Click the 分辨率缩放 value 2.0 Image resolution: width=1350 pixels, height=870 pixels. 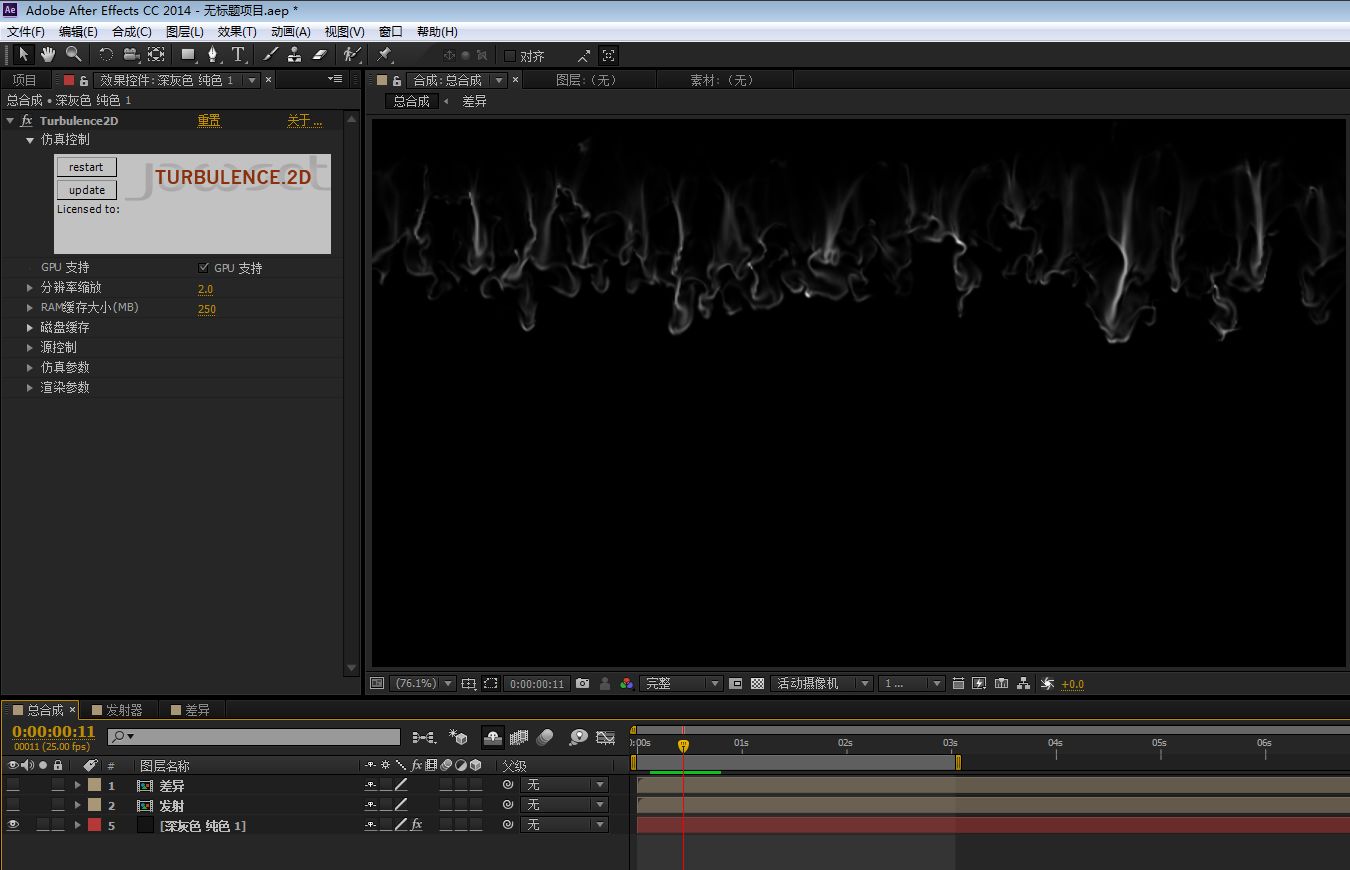205,289
